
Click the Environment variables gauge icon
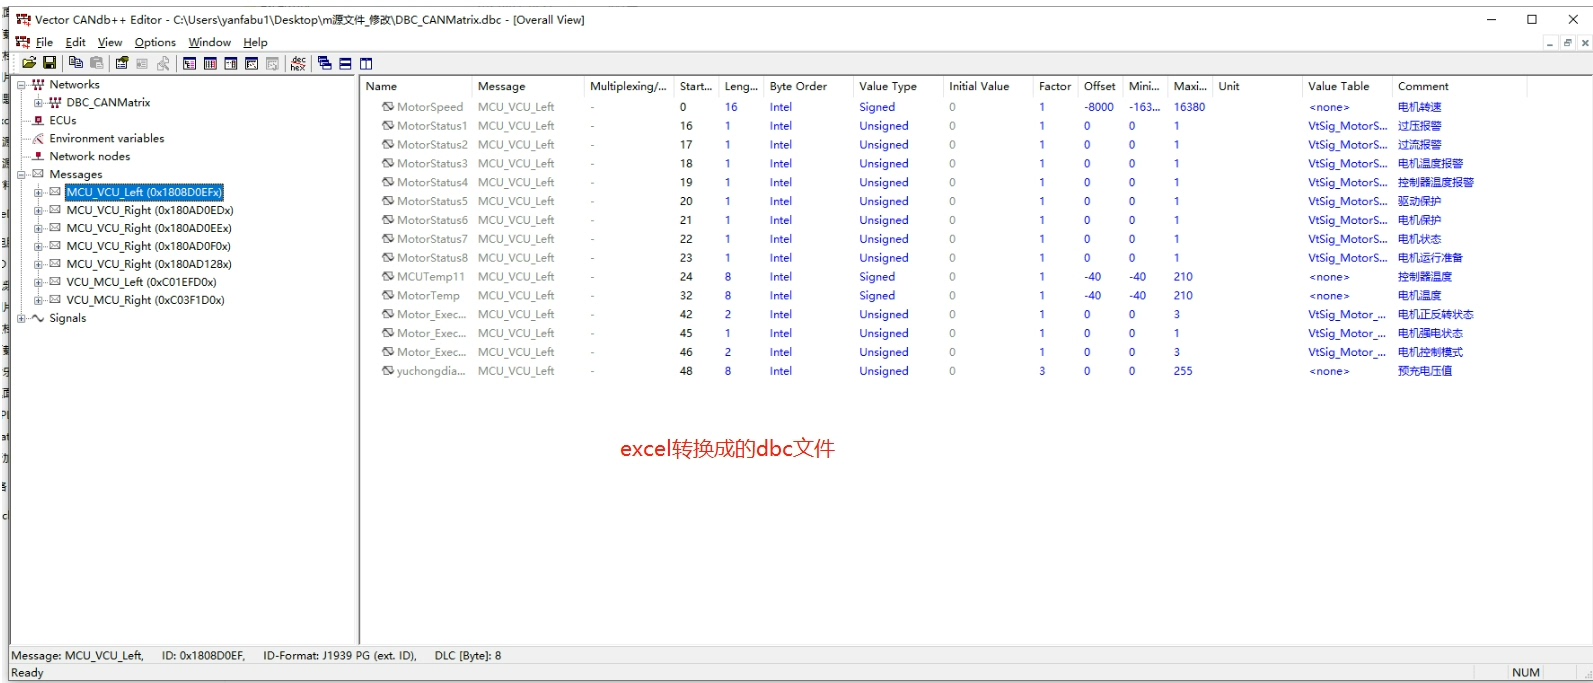coord(38,138)
